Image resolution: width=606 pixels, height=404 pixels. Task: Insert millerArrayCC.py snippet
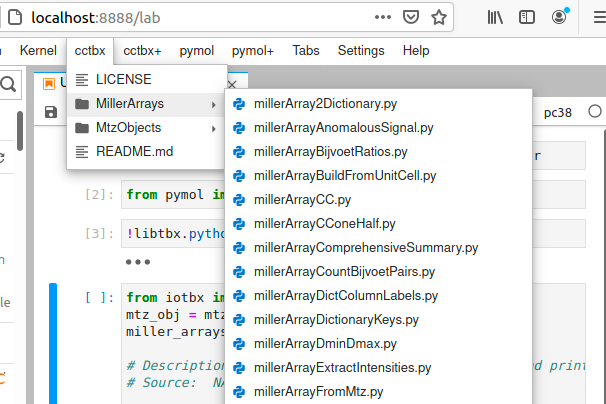point(378,200)
